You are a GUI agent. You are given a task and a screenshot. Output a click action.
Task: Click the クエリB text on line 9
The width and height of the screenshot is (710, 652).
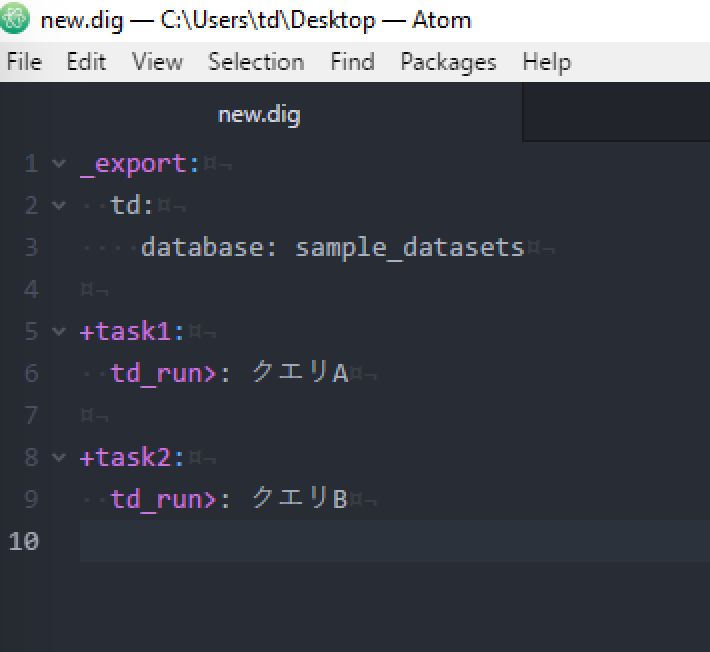[300, 499]
